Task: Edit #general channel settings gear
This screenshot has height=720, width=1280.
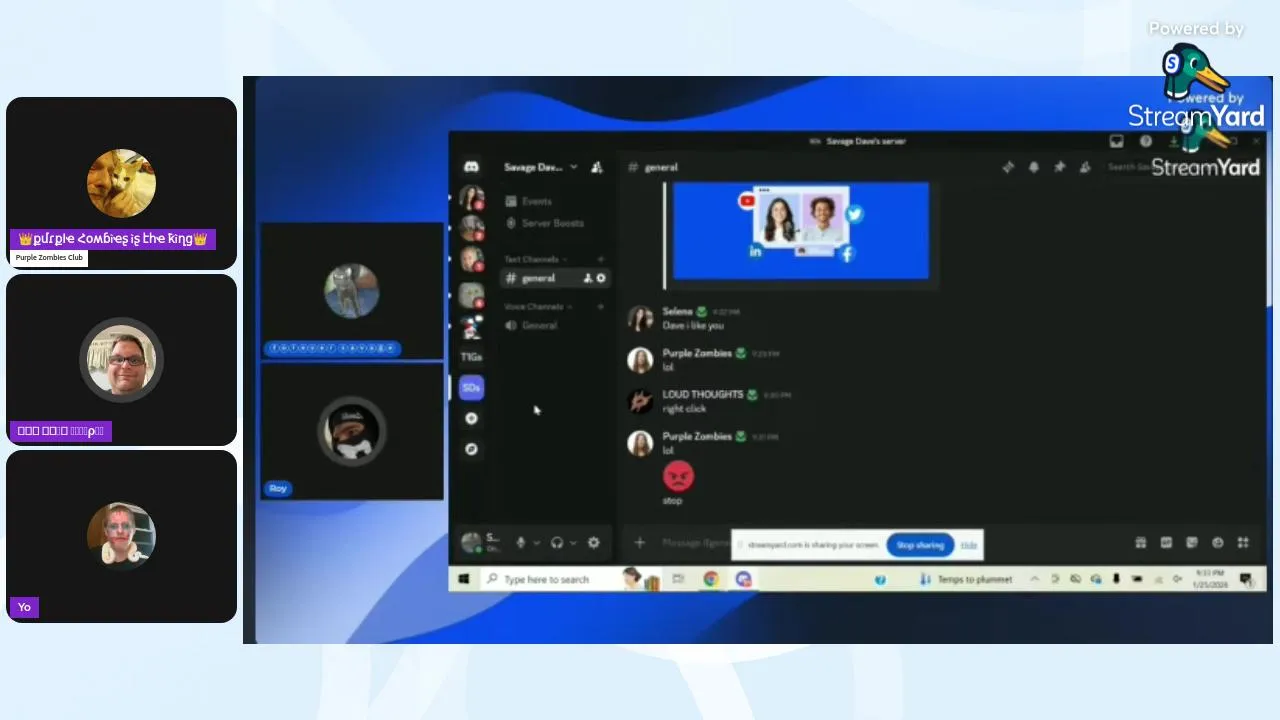Action: pos(601,278)
